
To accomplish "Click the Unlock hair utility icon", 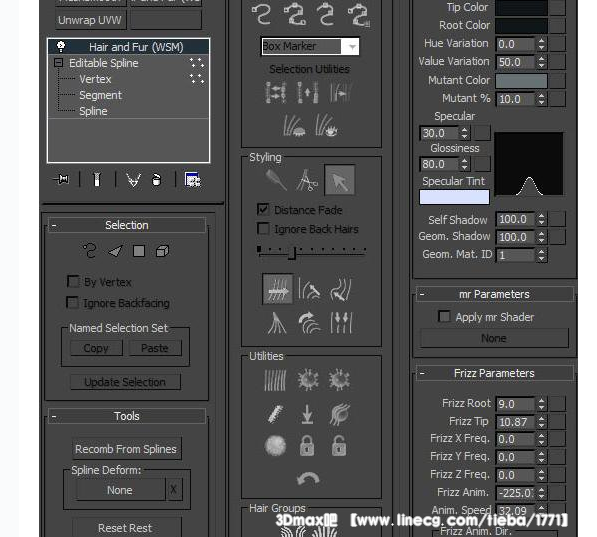I will pyautogui.click(x=339, y=446).
